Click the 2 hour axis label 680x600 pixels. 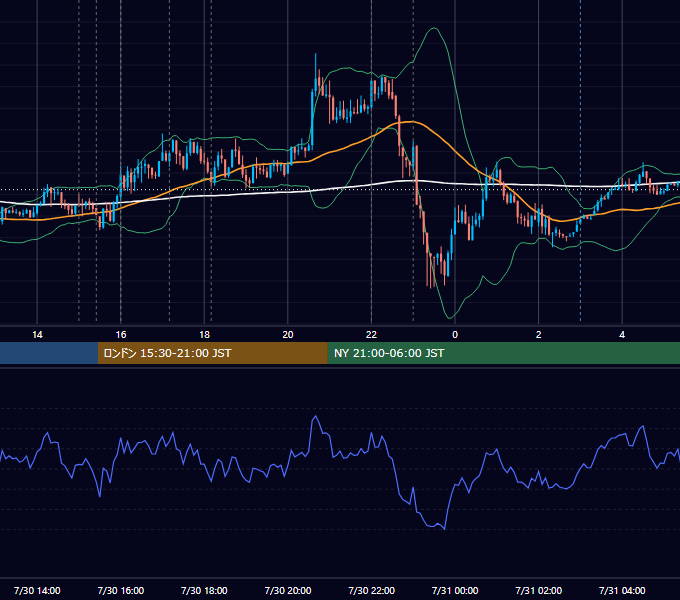(538, 335)
